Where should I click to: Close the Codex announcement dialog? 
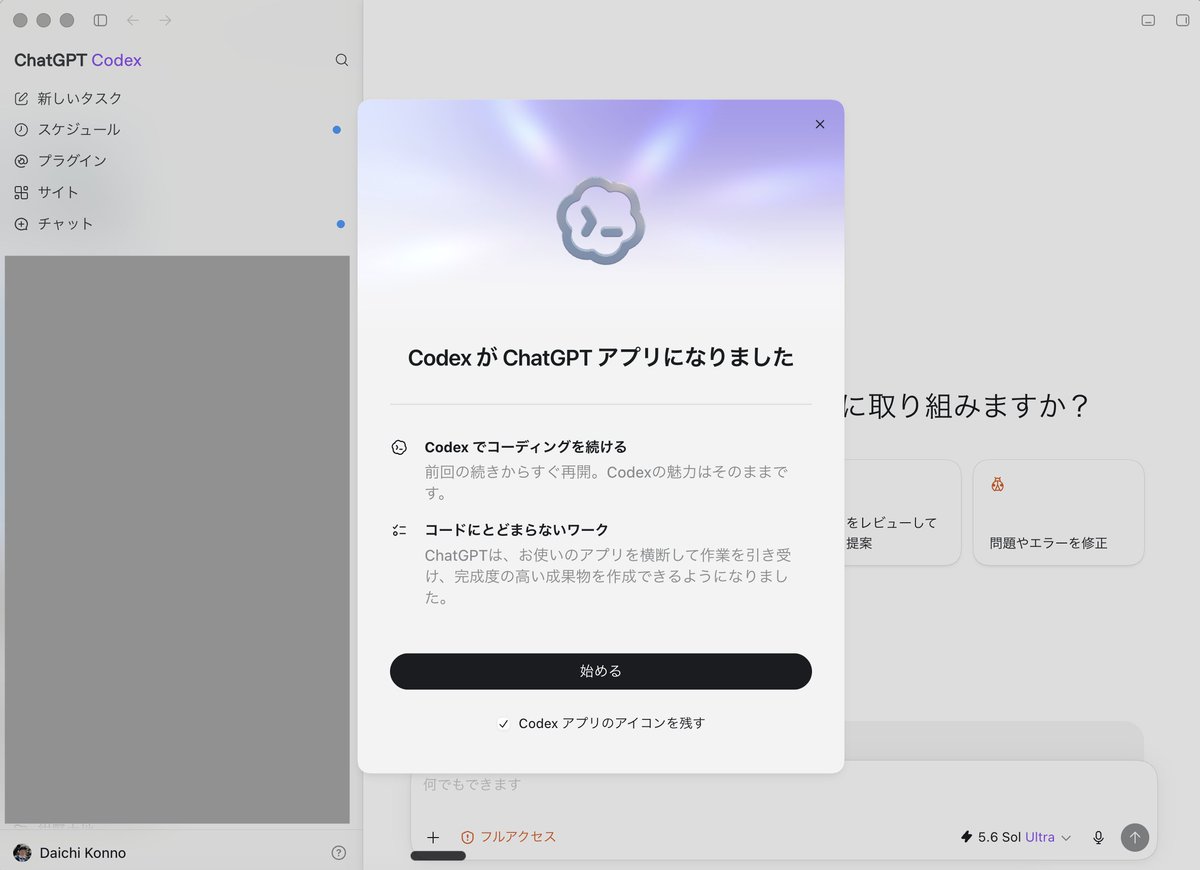820,124
